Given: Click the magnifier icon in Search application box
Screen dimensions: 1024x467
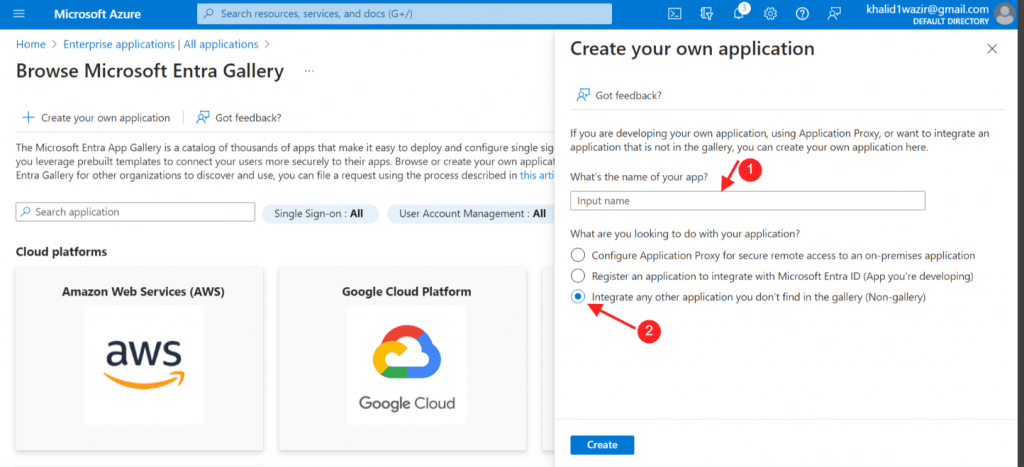Looking at the screenshot, I should tap(26, 212).
